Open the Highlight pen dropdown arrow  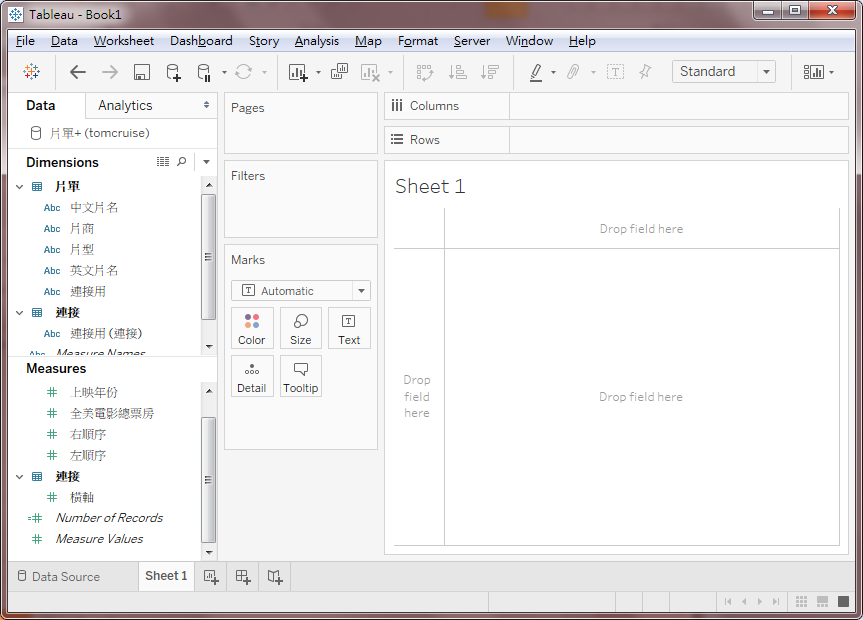point(553,72)
